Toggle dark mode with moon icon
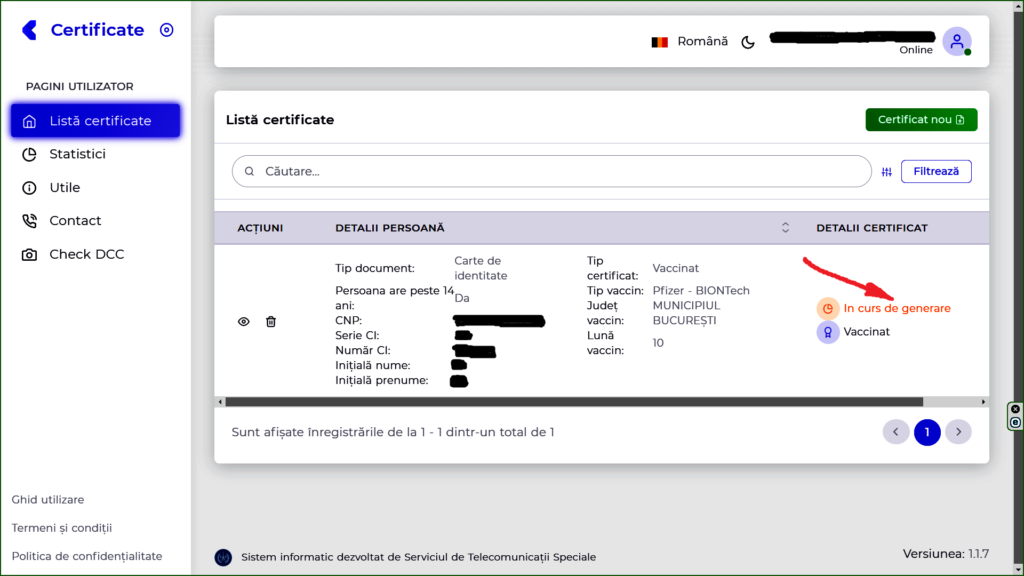1024x576 pixels. 747,42
